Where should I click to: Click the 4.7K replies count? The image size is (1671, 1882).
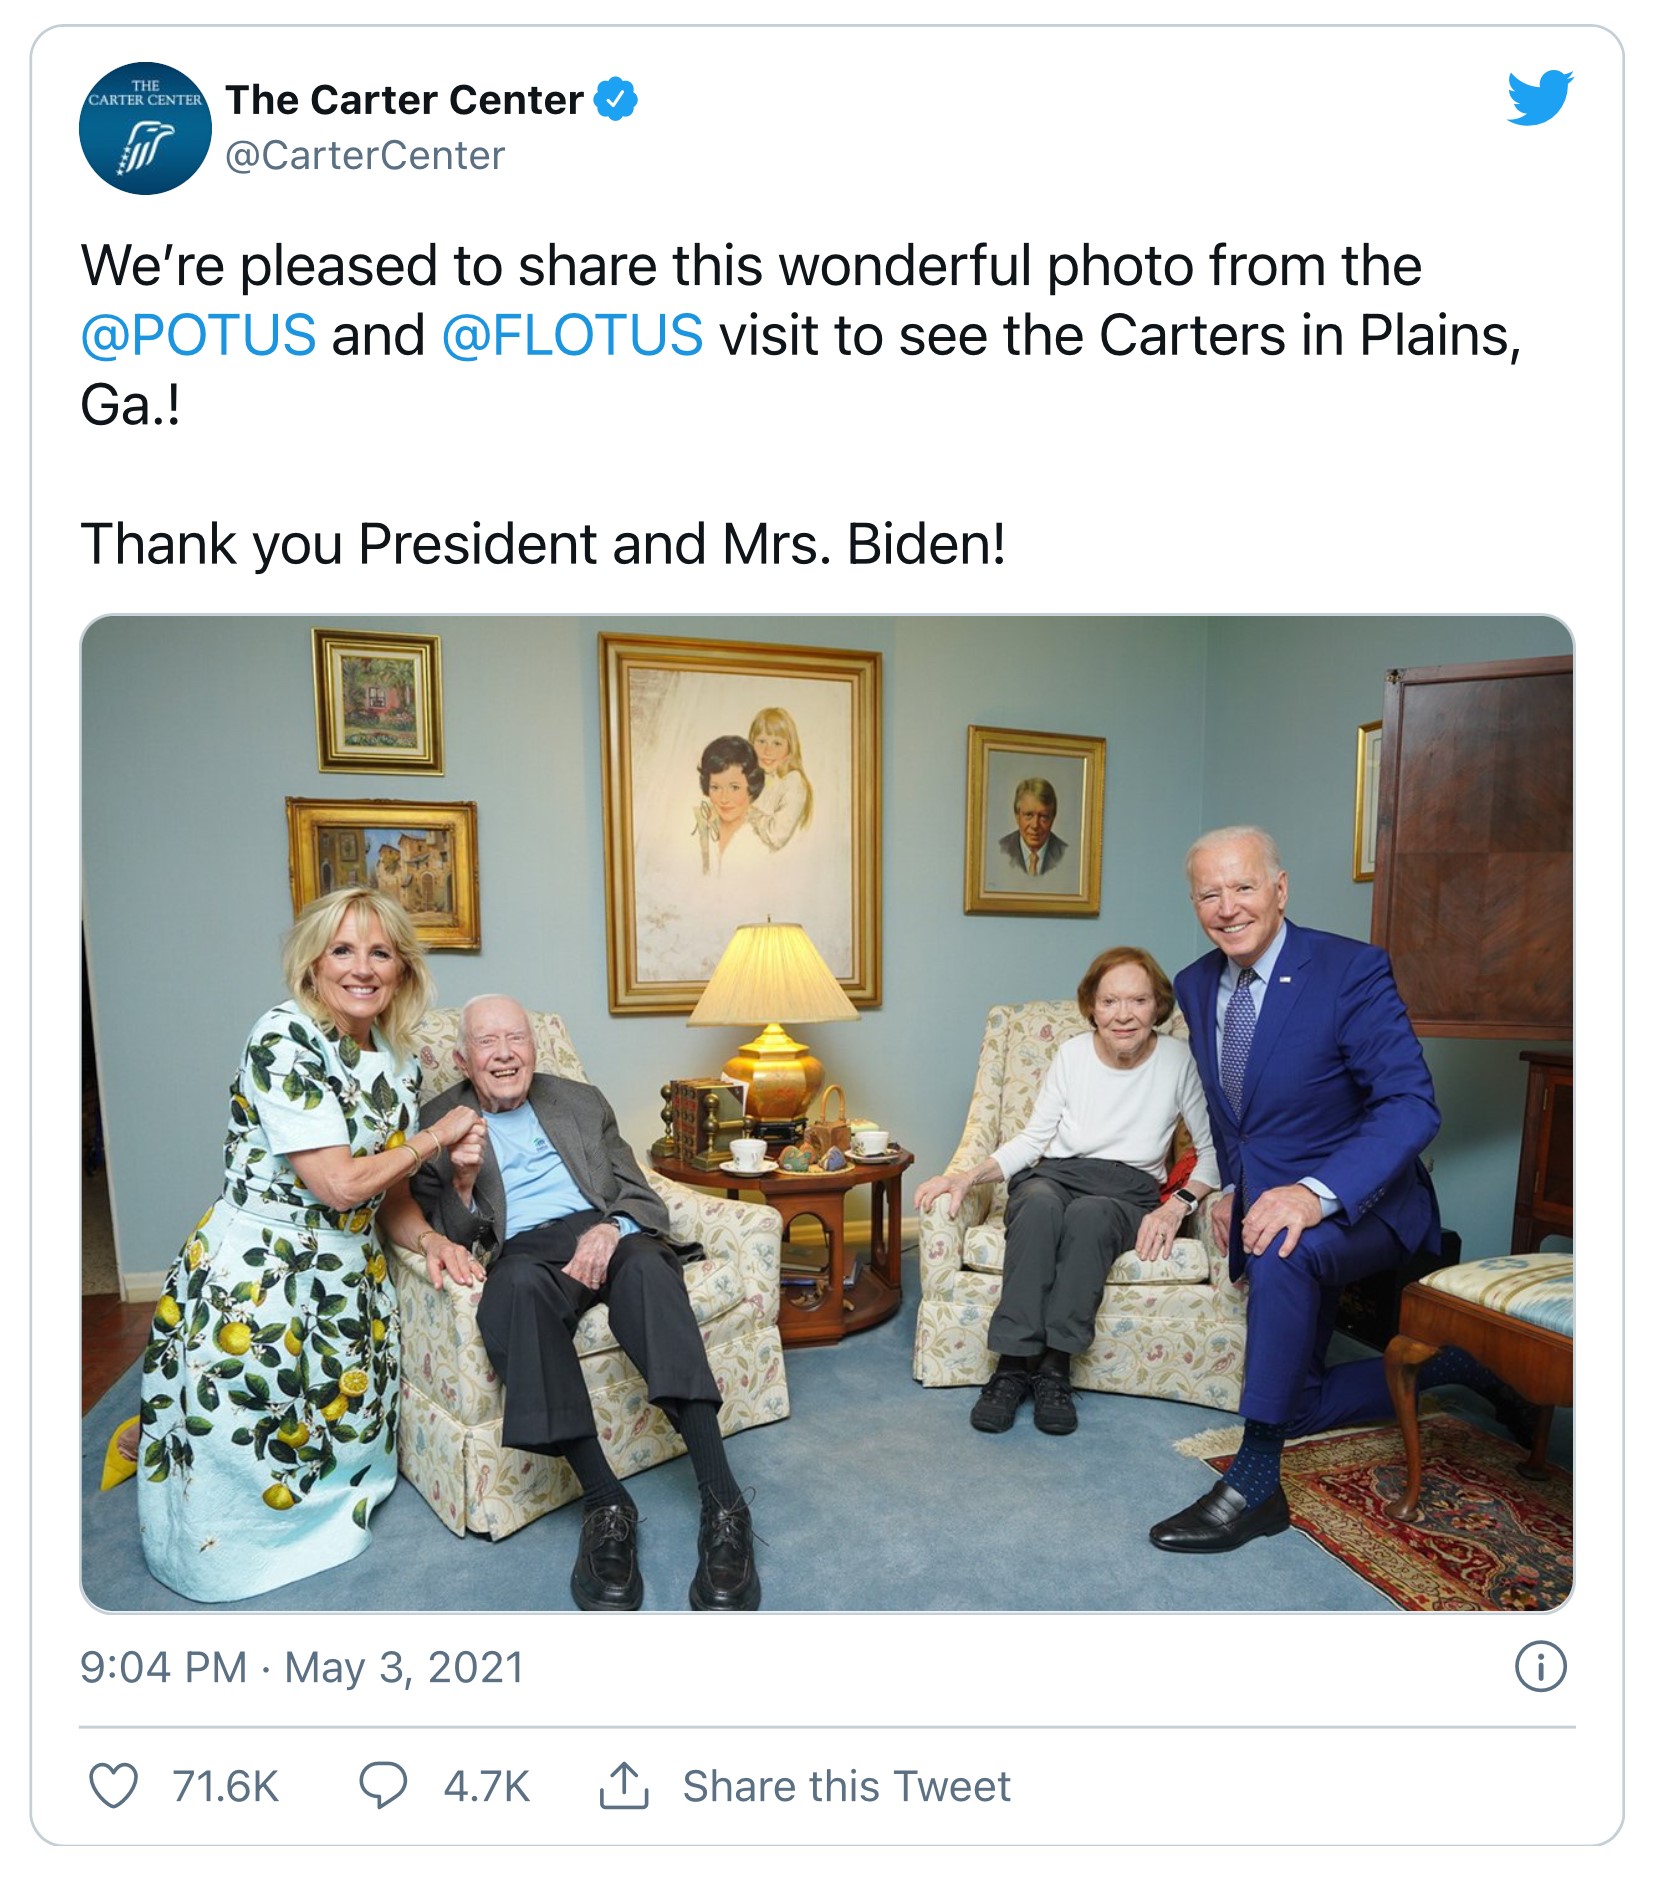486,1786
